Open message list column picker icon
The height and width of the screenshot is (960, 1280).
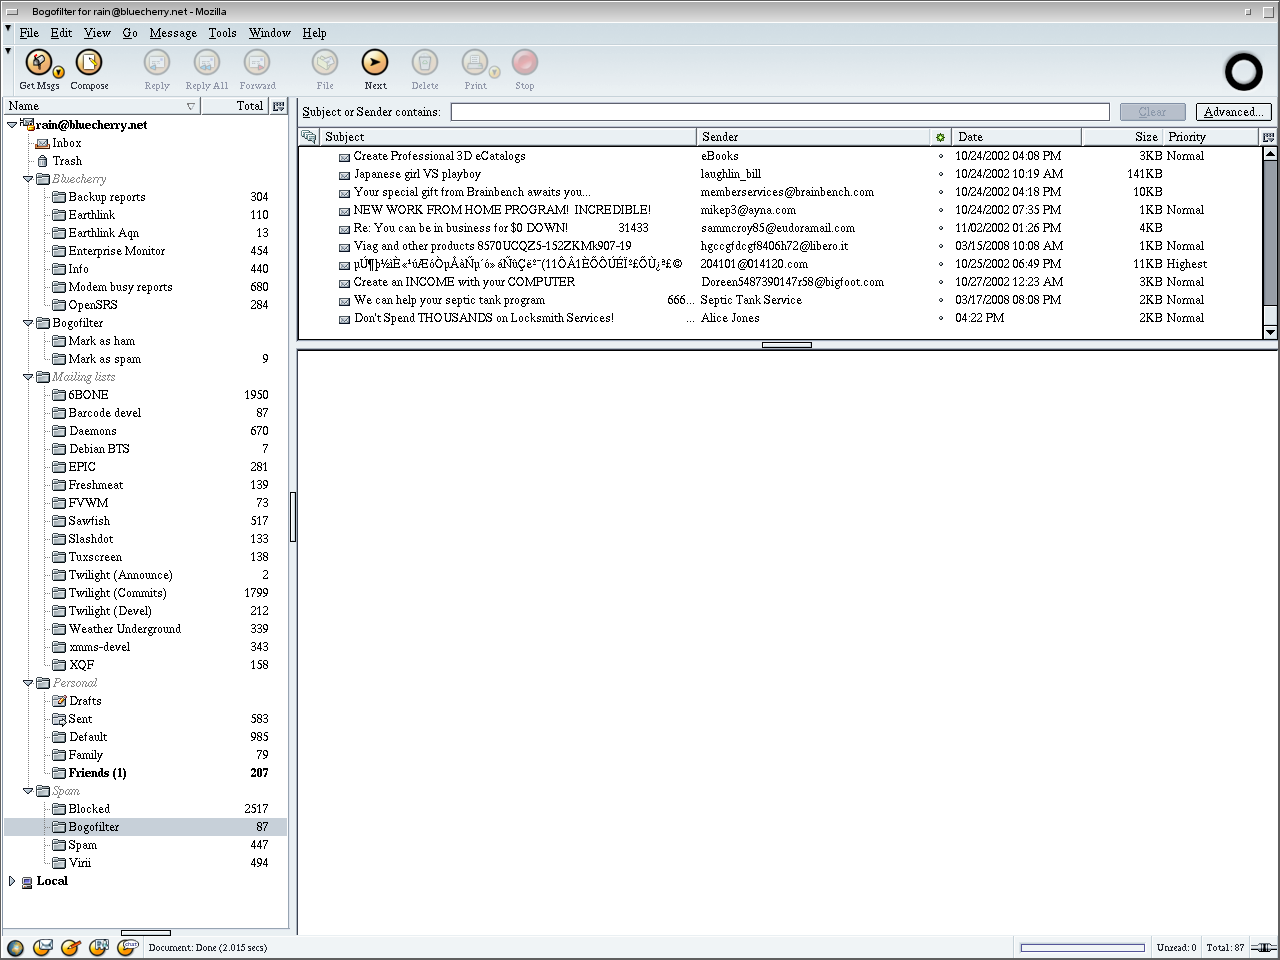click(x=1269, y=137)
